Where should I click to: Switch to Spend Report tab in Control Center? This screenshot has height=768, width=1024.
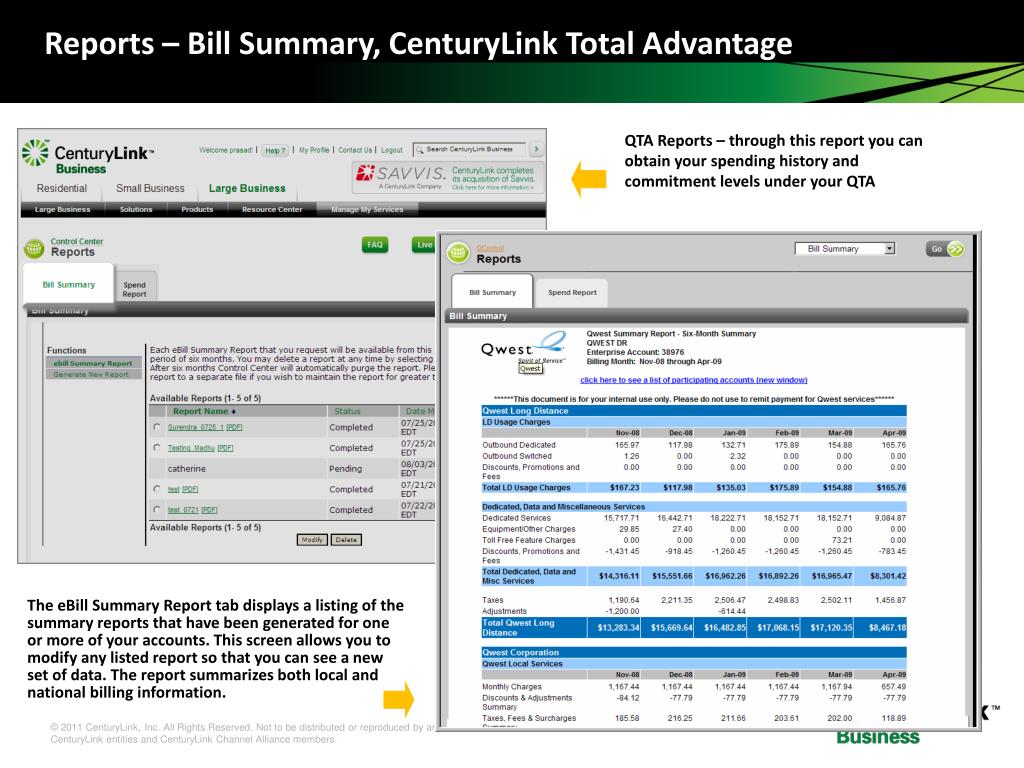135,289
